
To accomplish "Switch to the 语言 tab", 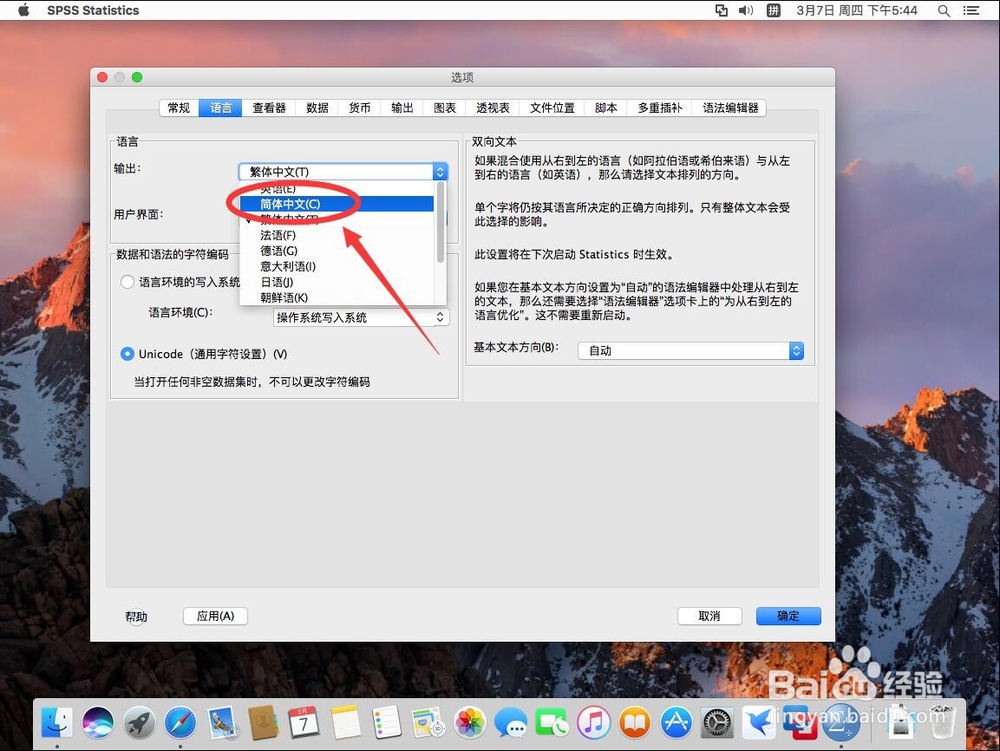I will [x=221, y=108].
